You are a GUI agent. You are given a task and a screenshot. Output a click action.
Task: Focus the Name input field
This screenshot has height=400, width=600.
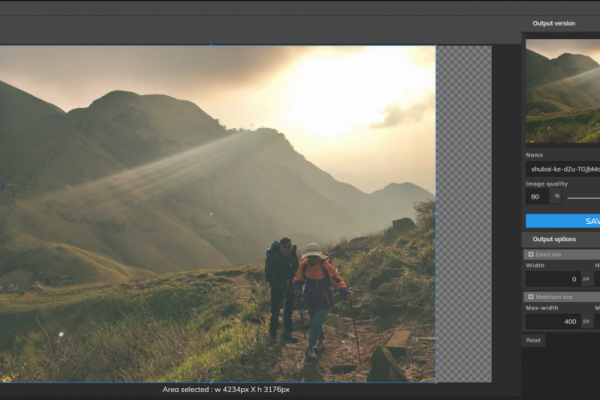[563, 169]
